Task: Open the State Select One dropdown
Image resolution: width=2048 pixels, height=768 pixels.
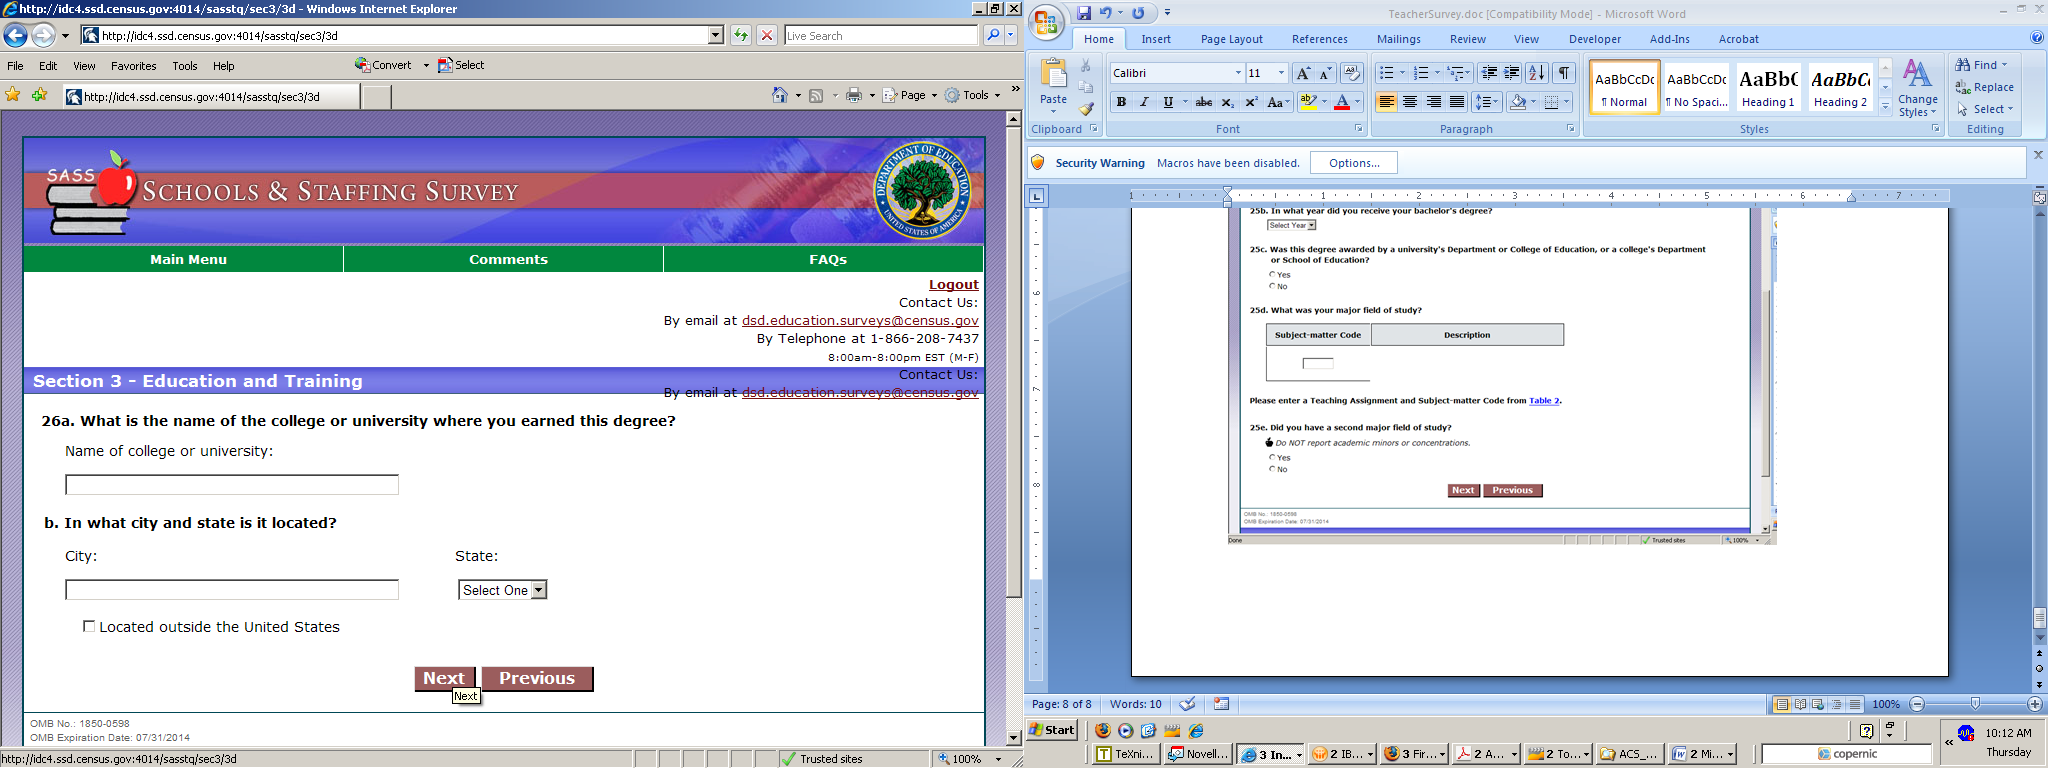Action: coord(538,590)
